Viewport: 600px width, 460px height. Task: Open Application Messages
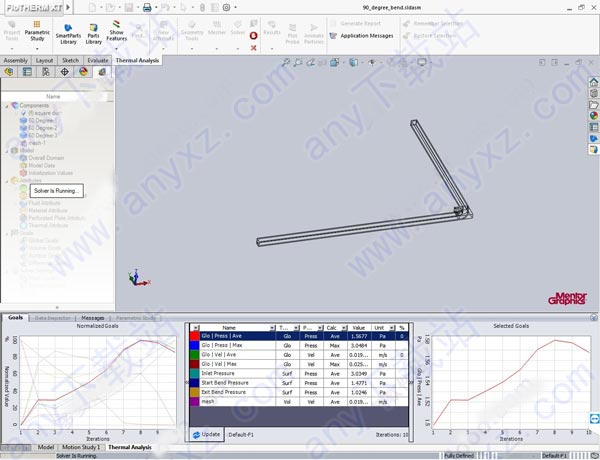[362, 36]
